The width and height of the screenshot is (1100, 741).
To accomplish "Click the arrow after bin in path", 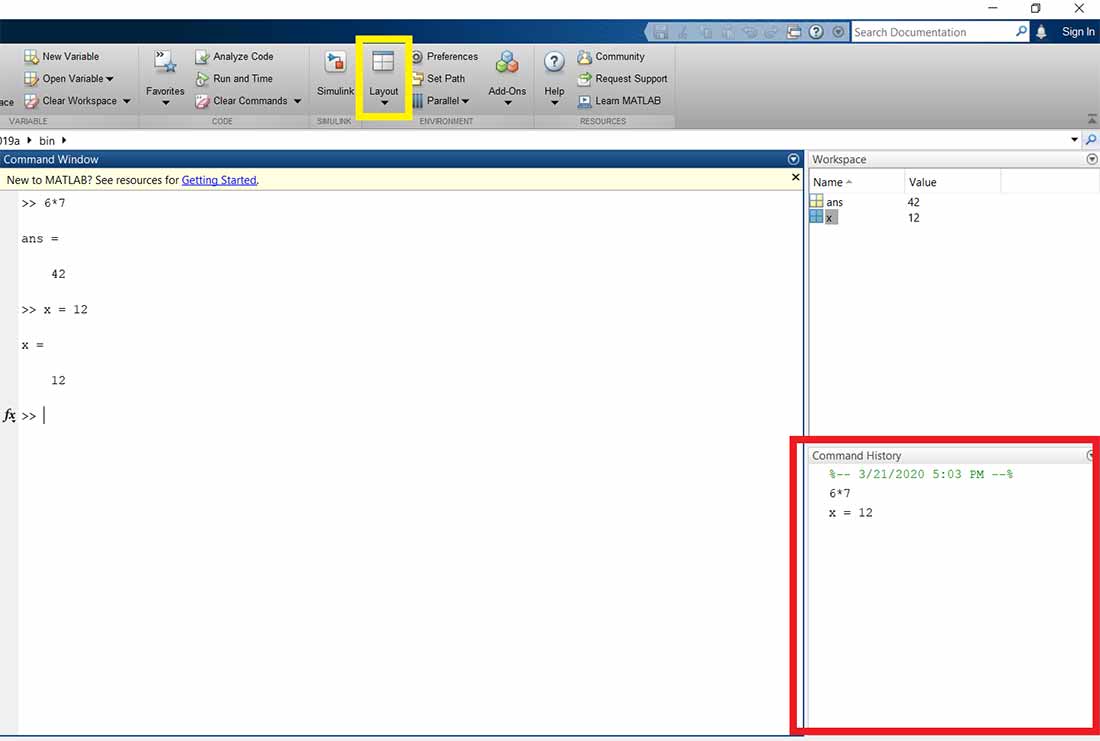I will [x=64, y=140].
